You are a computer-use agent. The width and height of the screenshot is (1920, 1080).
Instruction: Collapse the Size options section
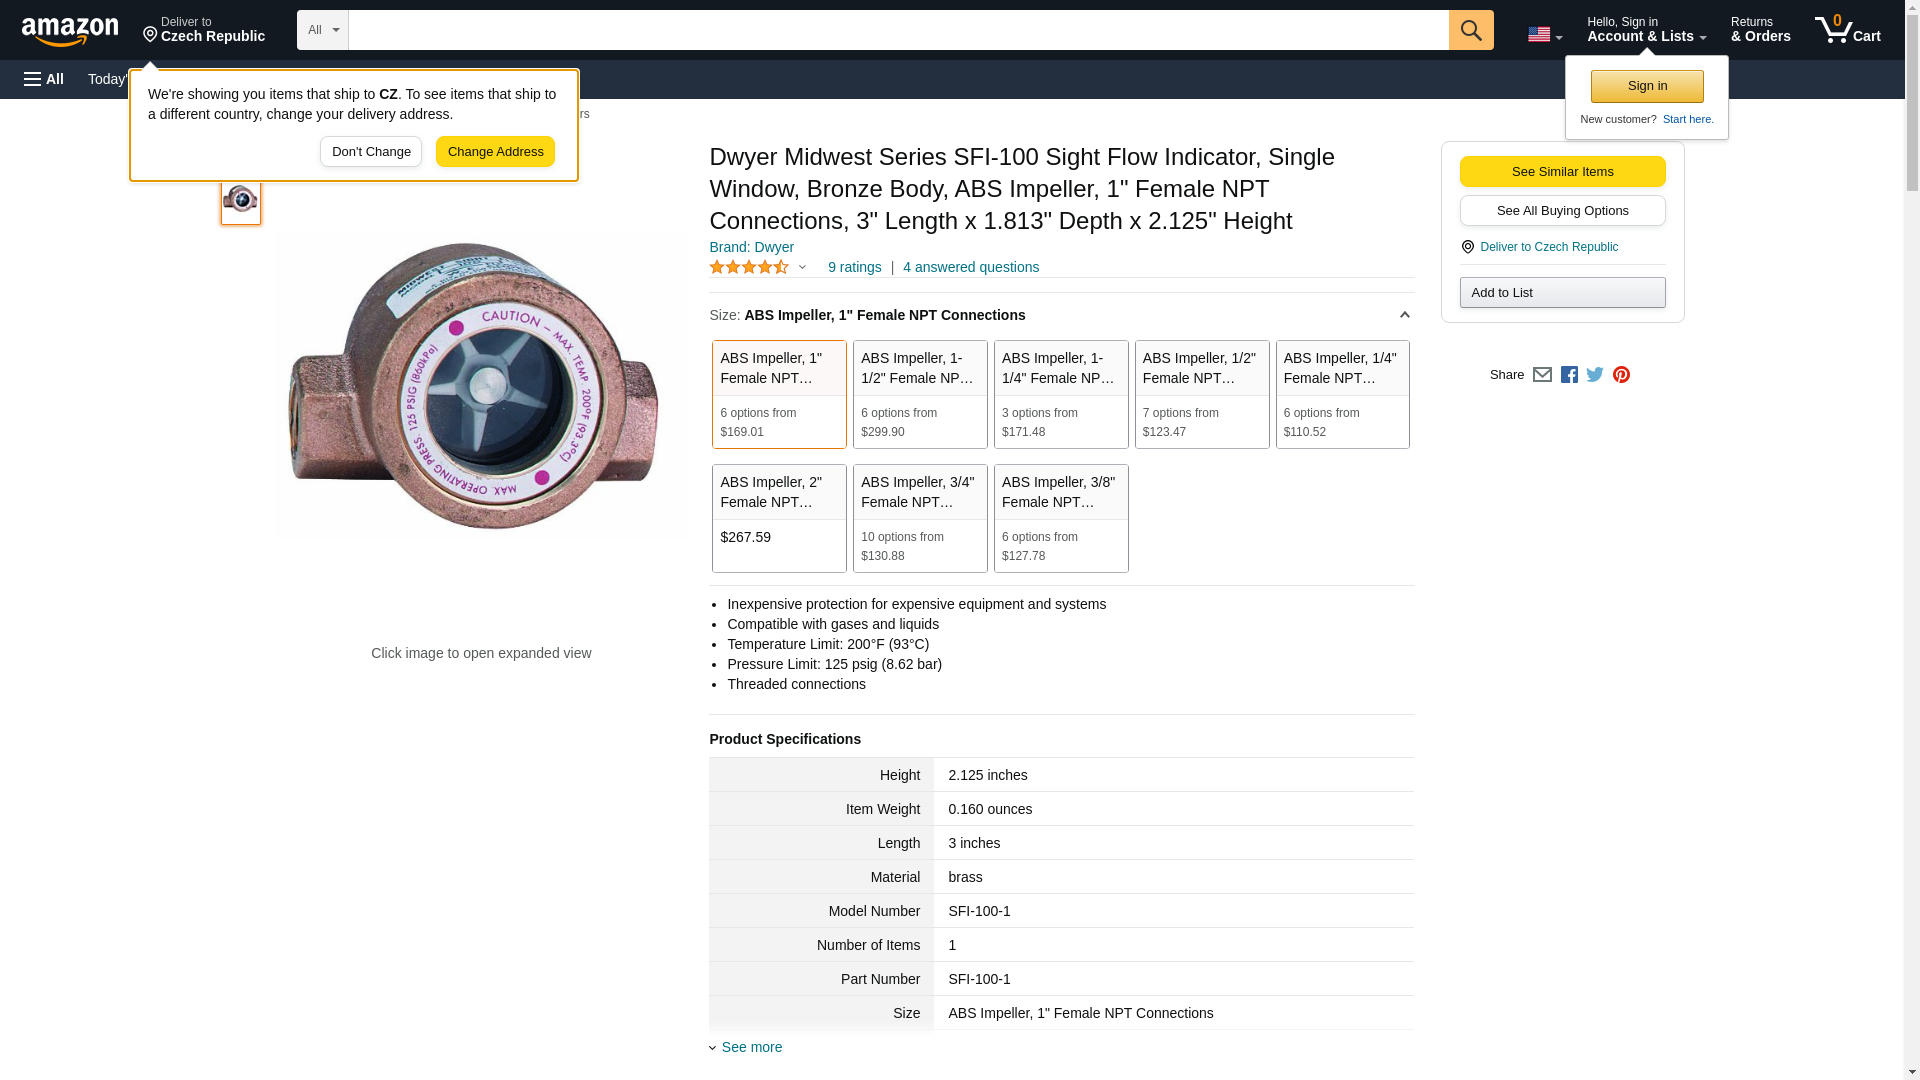[1404, 315]
